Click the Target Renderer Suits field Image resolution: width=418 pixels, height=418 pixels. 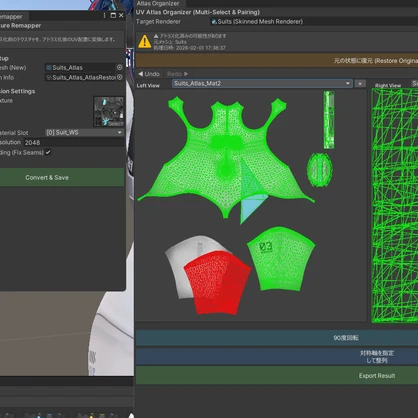pos(313,22)
